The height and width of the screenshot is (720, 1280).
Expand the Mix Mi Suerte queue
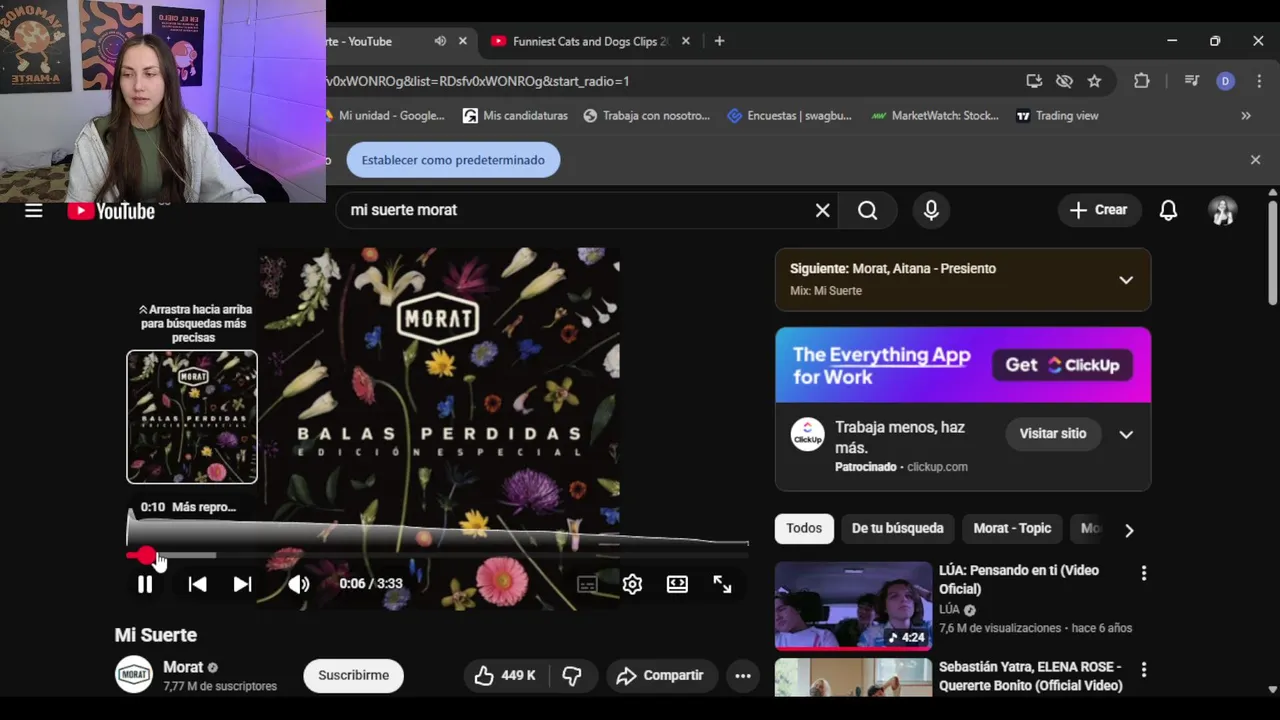(x=1126, y=279)
